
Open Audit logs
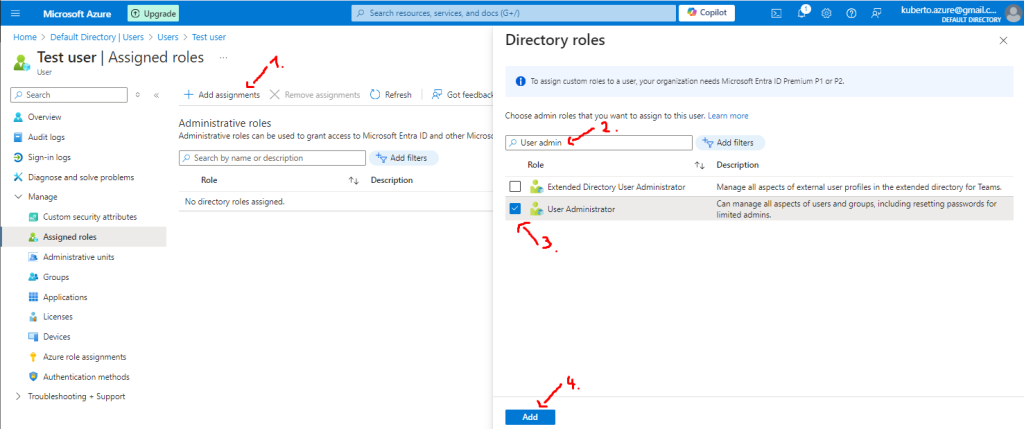tap(46, 137)
